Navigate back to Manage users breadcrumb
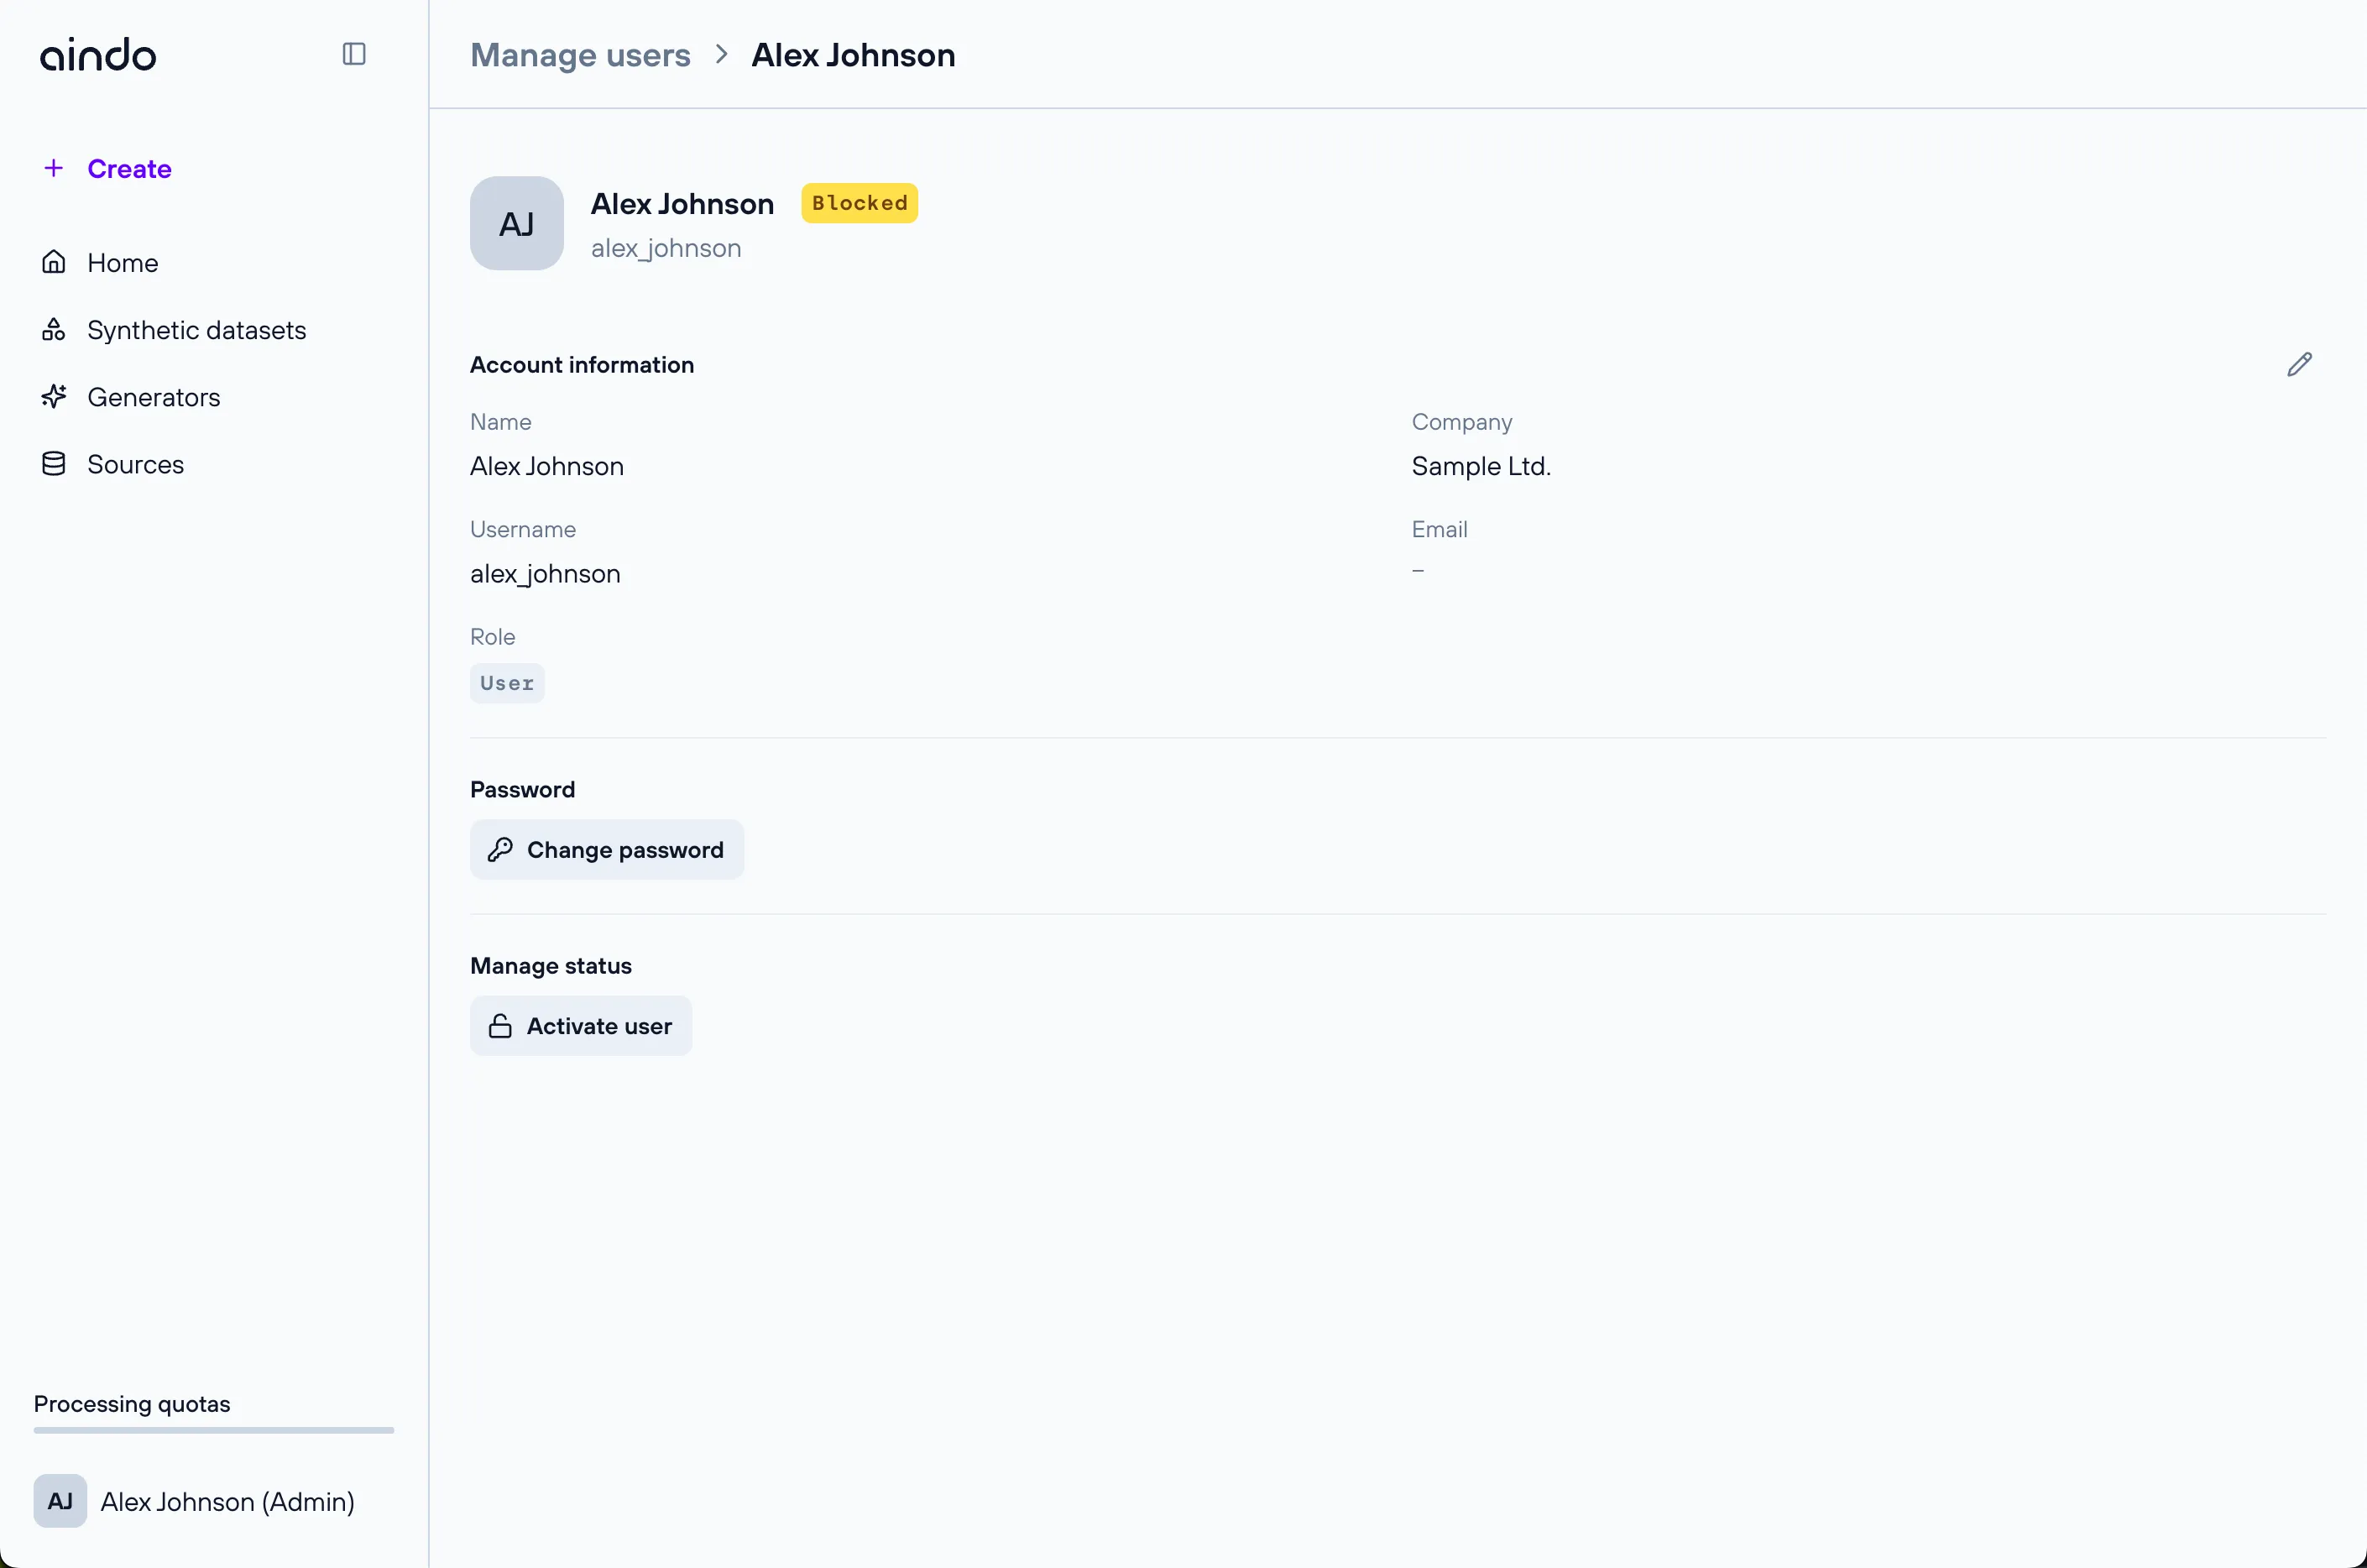 [580, 55]
